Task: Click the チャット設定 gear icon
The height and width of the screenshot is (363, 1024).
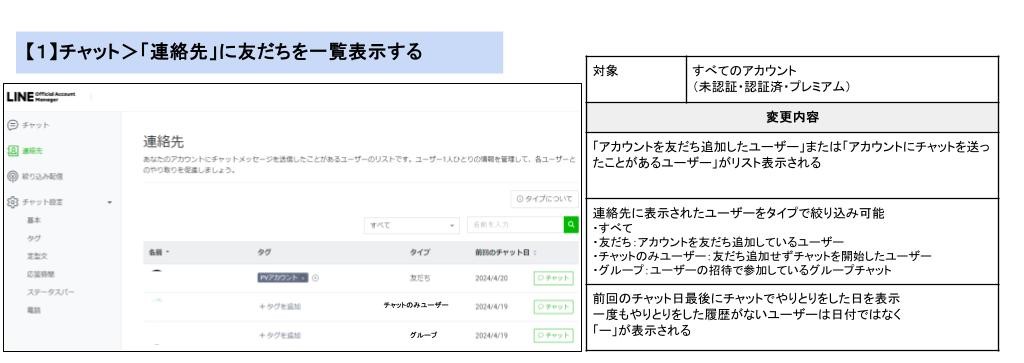Action: coord(12,202)
